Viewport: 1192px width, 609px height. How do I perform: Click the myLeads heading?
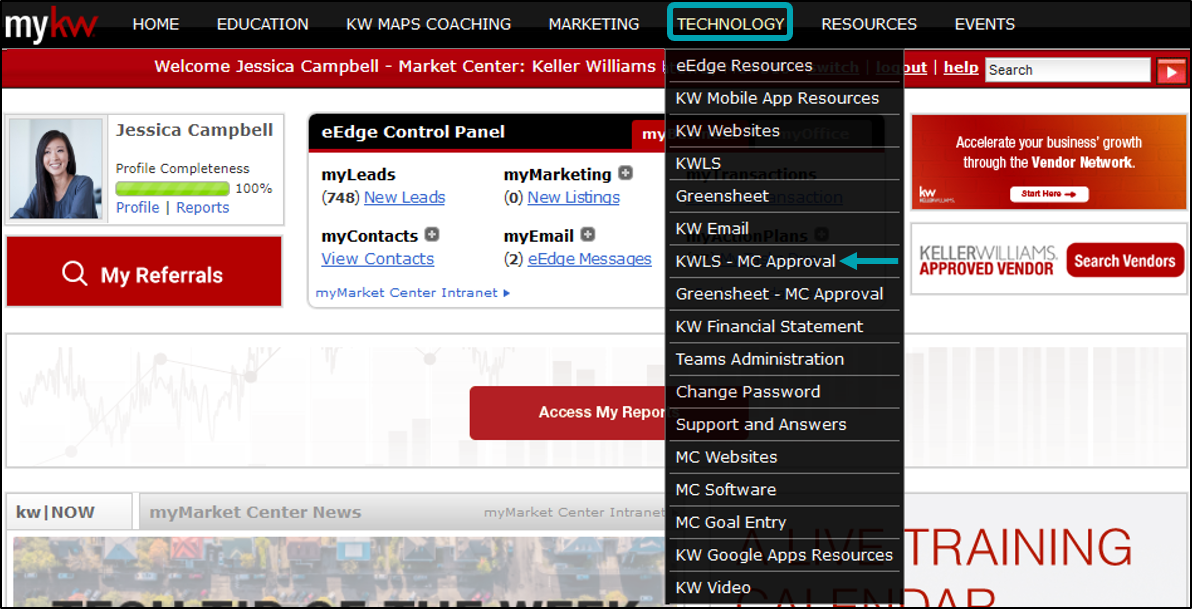[x=359, y=174]
